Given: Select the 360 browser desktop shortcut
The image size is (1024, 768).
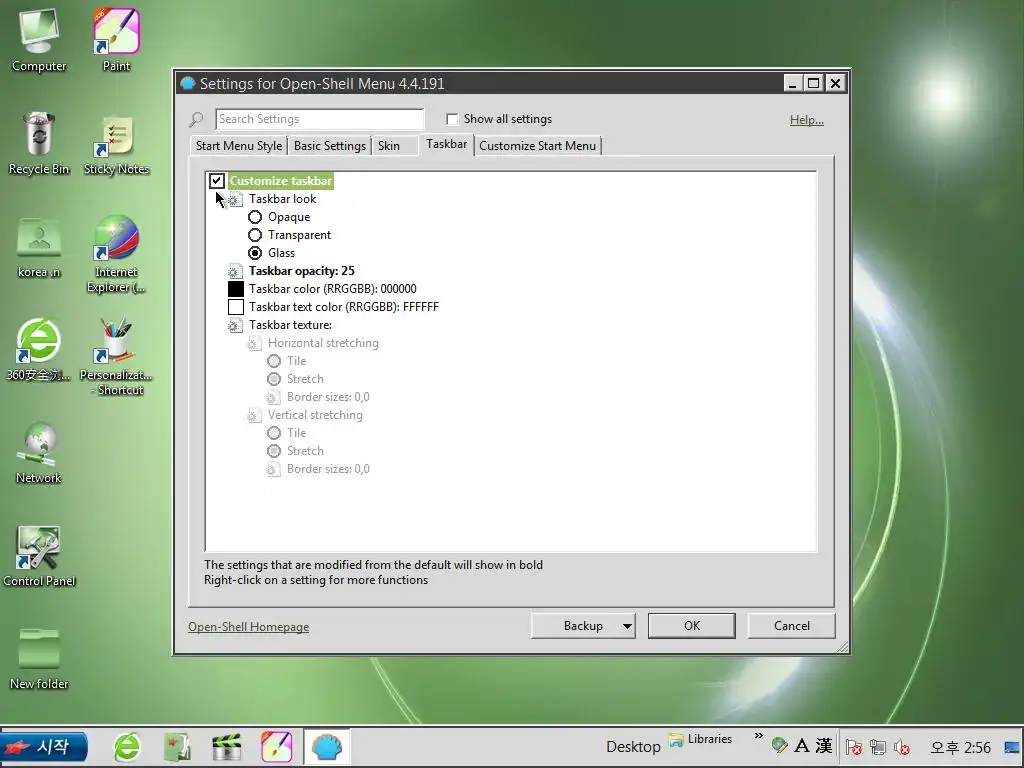Looking at the screenshot, I should point(39,349).
